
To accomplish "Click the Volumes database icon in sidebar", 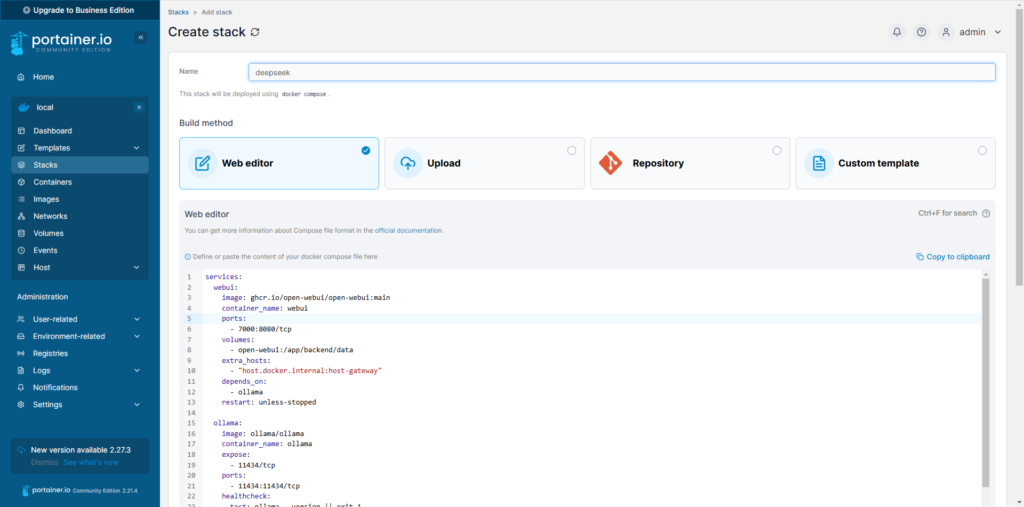I will [22, 233].
